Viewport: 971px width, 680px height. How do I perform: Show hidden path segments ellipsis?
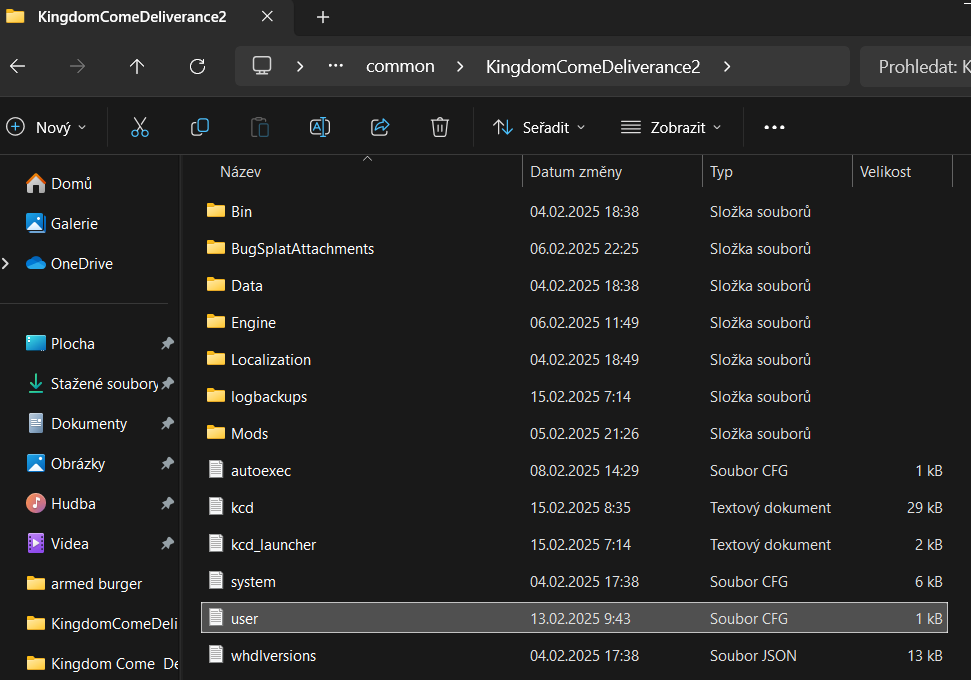click(x=336, y=66)
